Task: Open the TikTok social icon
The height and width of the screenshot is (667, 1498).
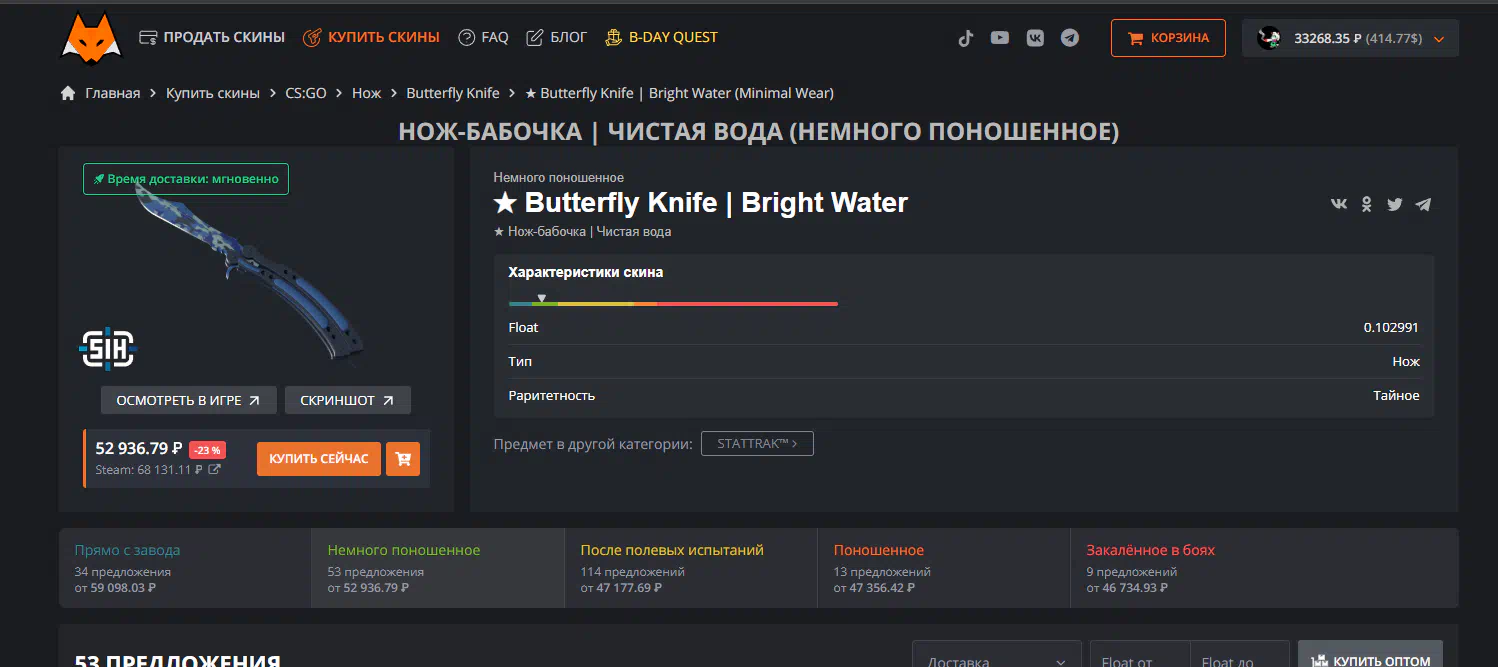Action: pos(965,38)
